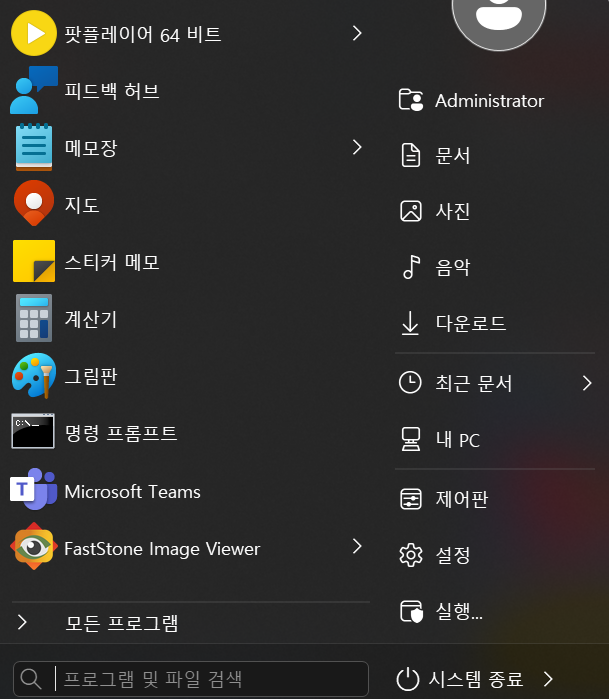
Task: Select the FastStone Image Viewer entry text
Action: (162, 549)
